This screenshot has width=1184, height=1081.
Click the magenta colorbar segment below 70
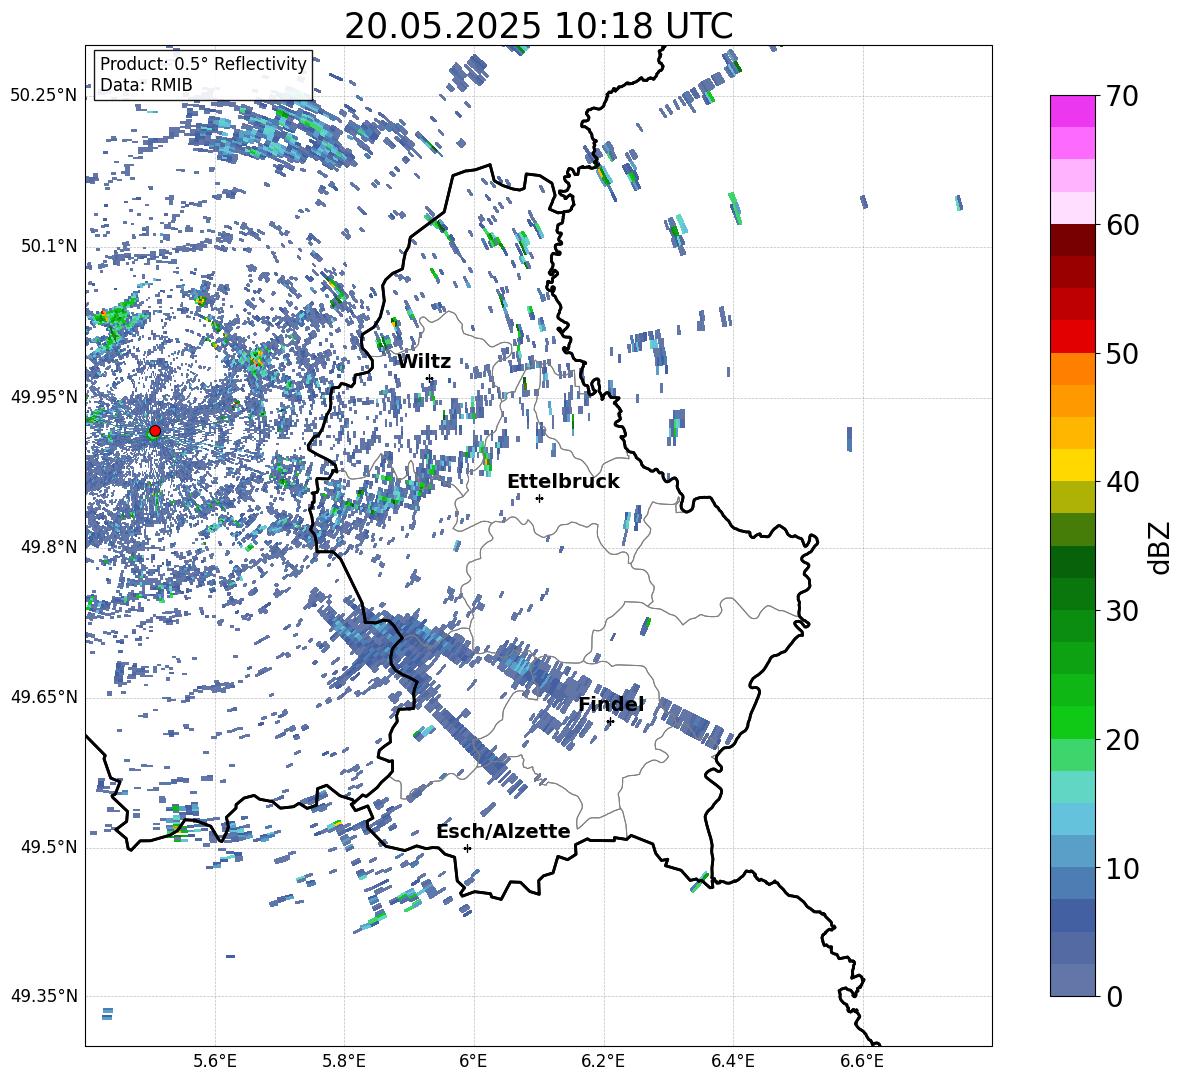click(x=1072, y=111)
